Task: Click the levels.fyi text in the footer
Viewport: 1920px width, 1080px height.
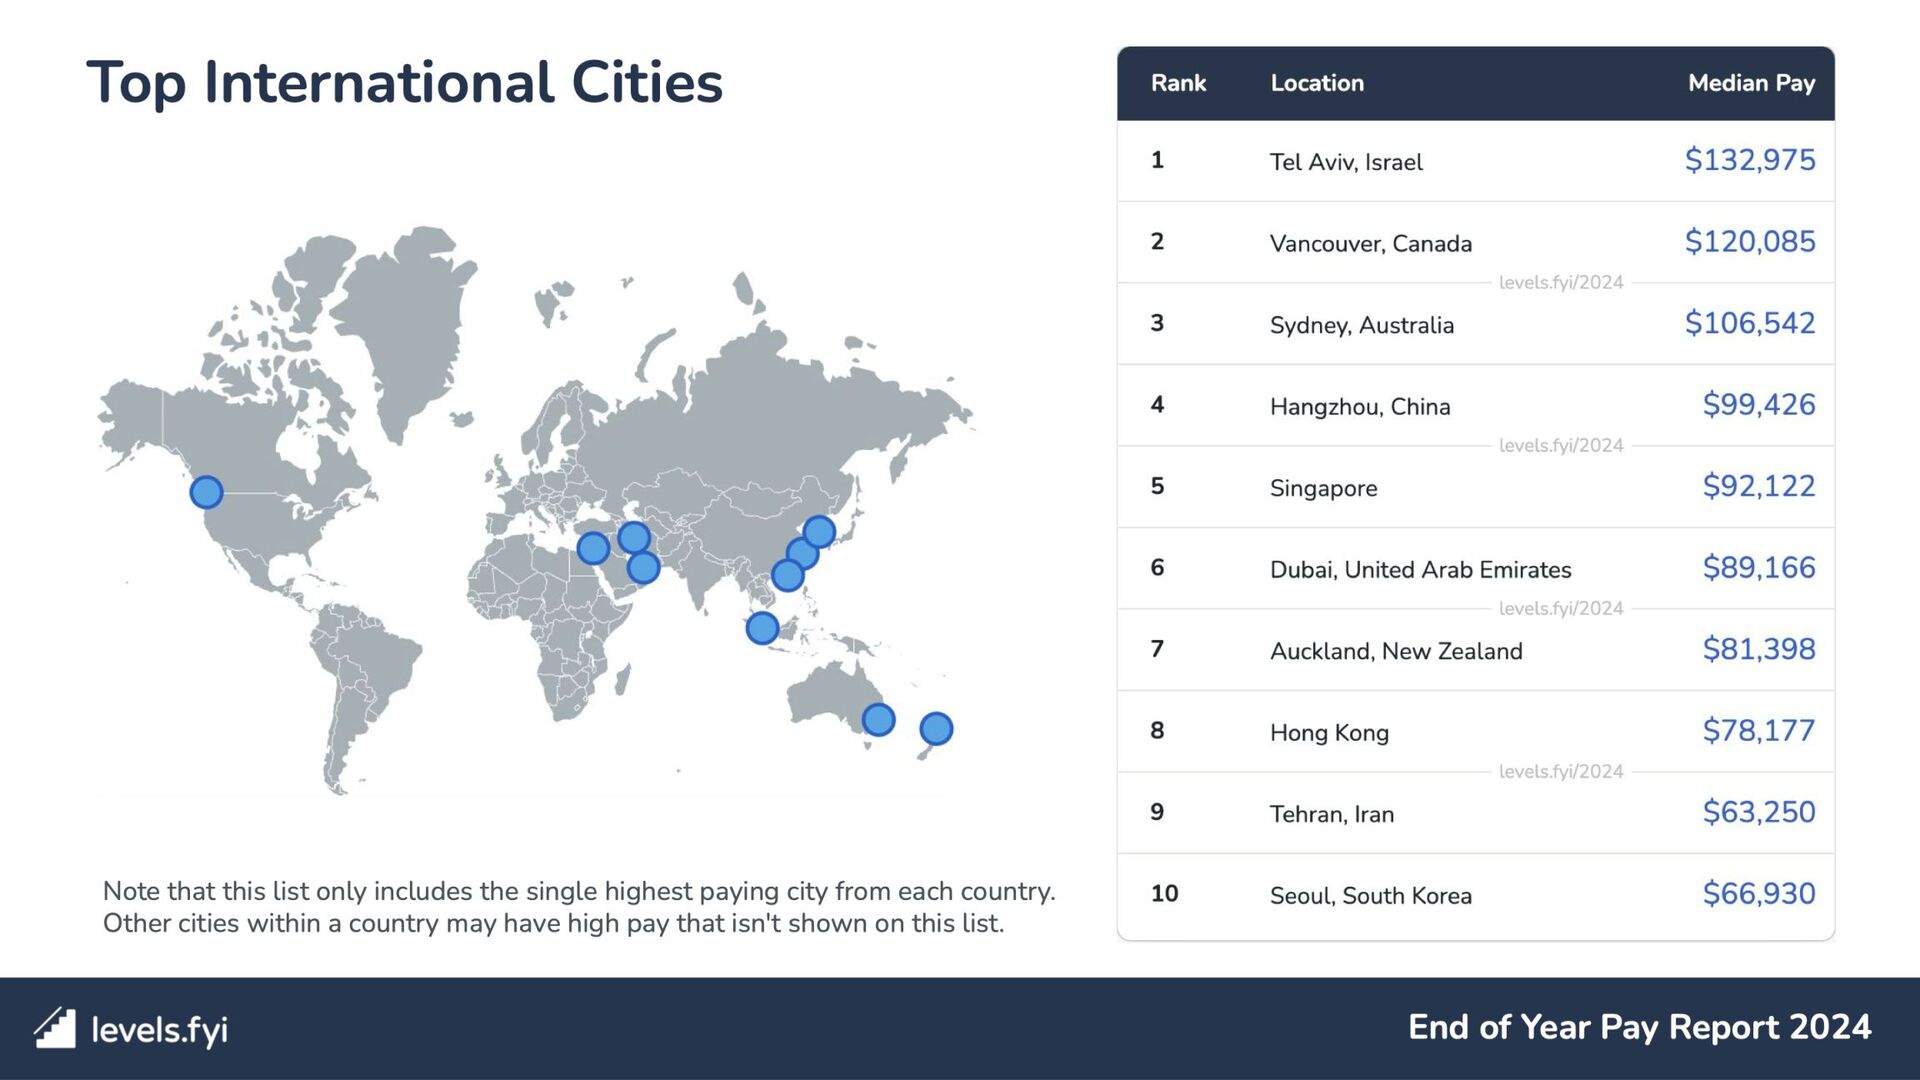Action: (159, 1029)
